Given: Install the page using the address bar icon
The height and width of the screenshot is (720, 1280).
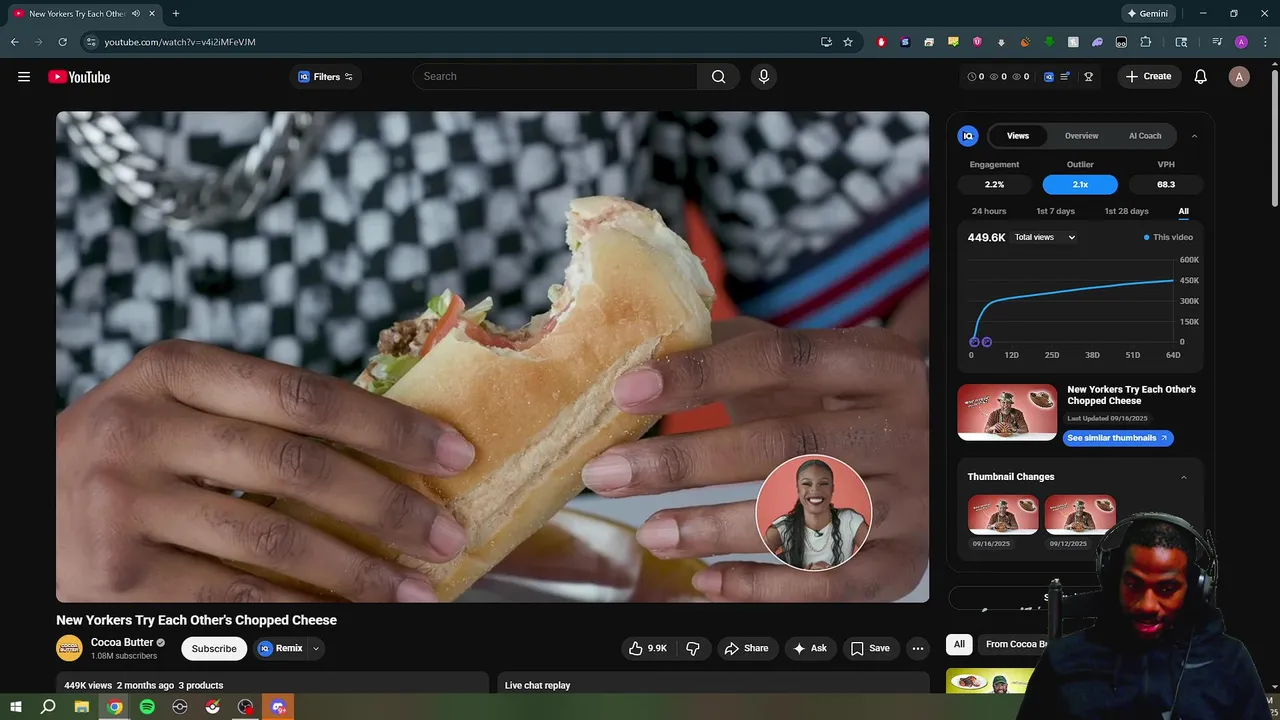Looking at the screenshot, I should pyautogui.click(x=826, y=42).
